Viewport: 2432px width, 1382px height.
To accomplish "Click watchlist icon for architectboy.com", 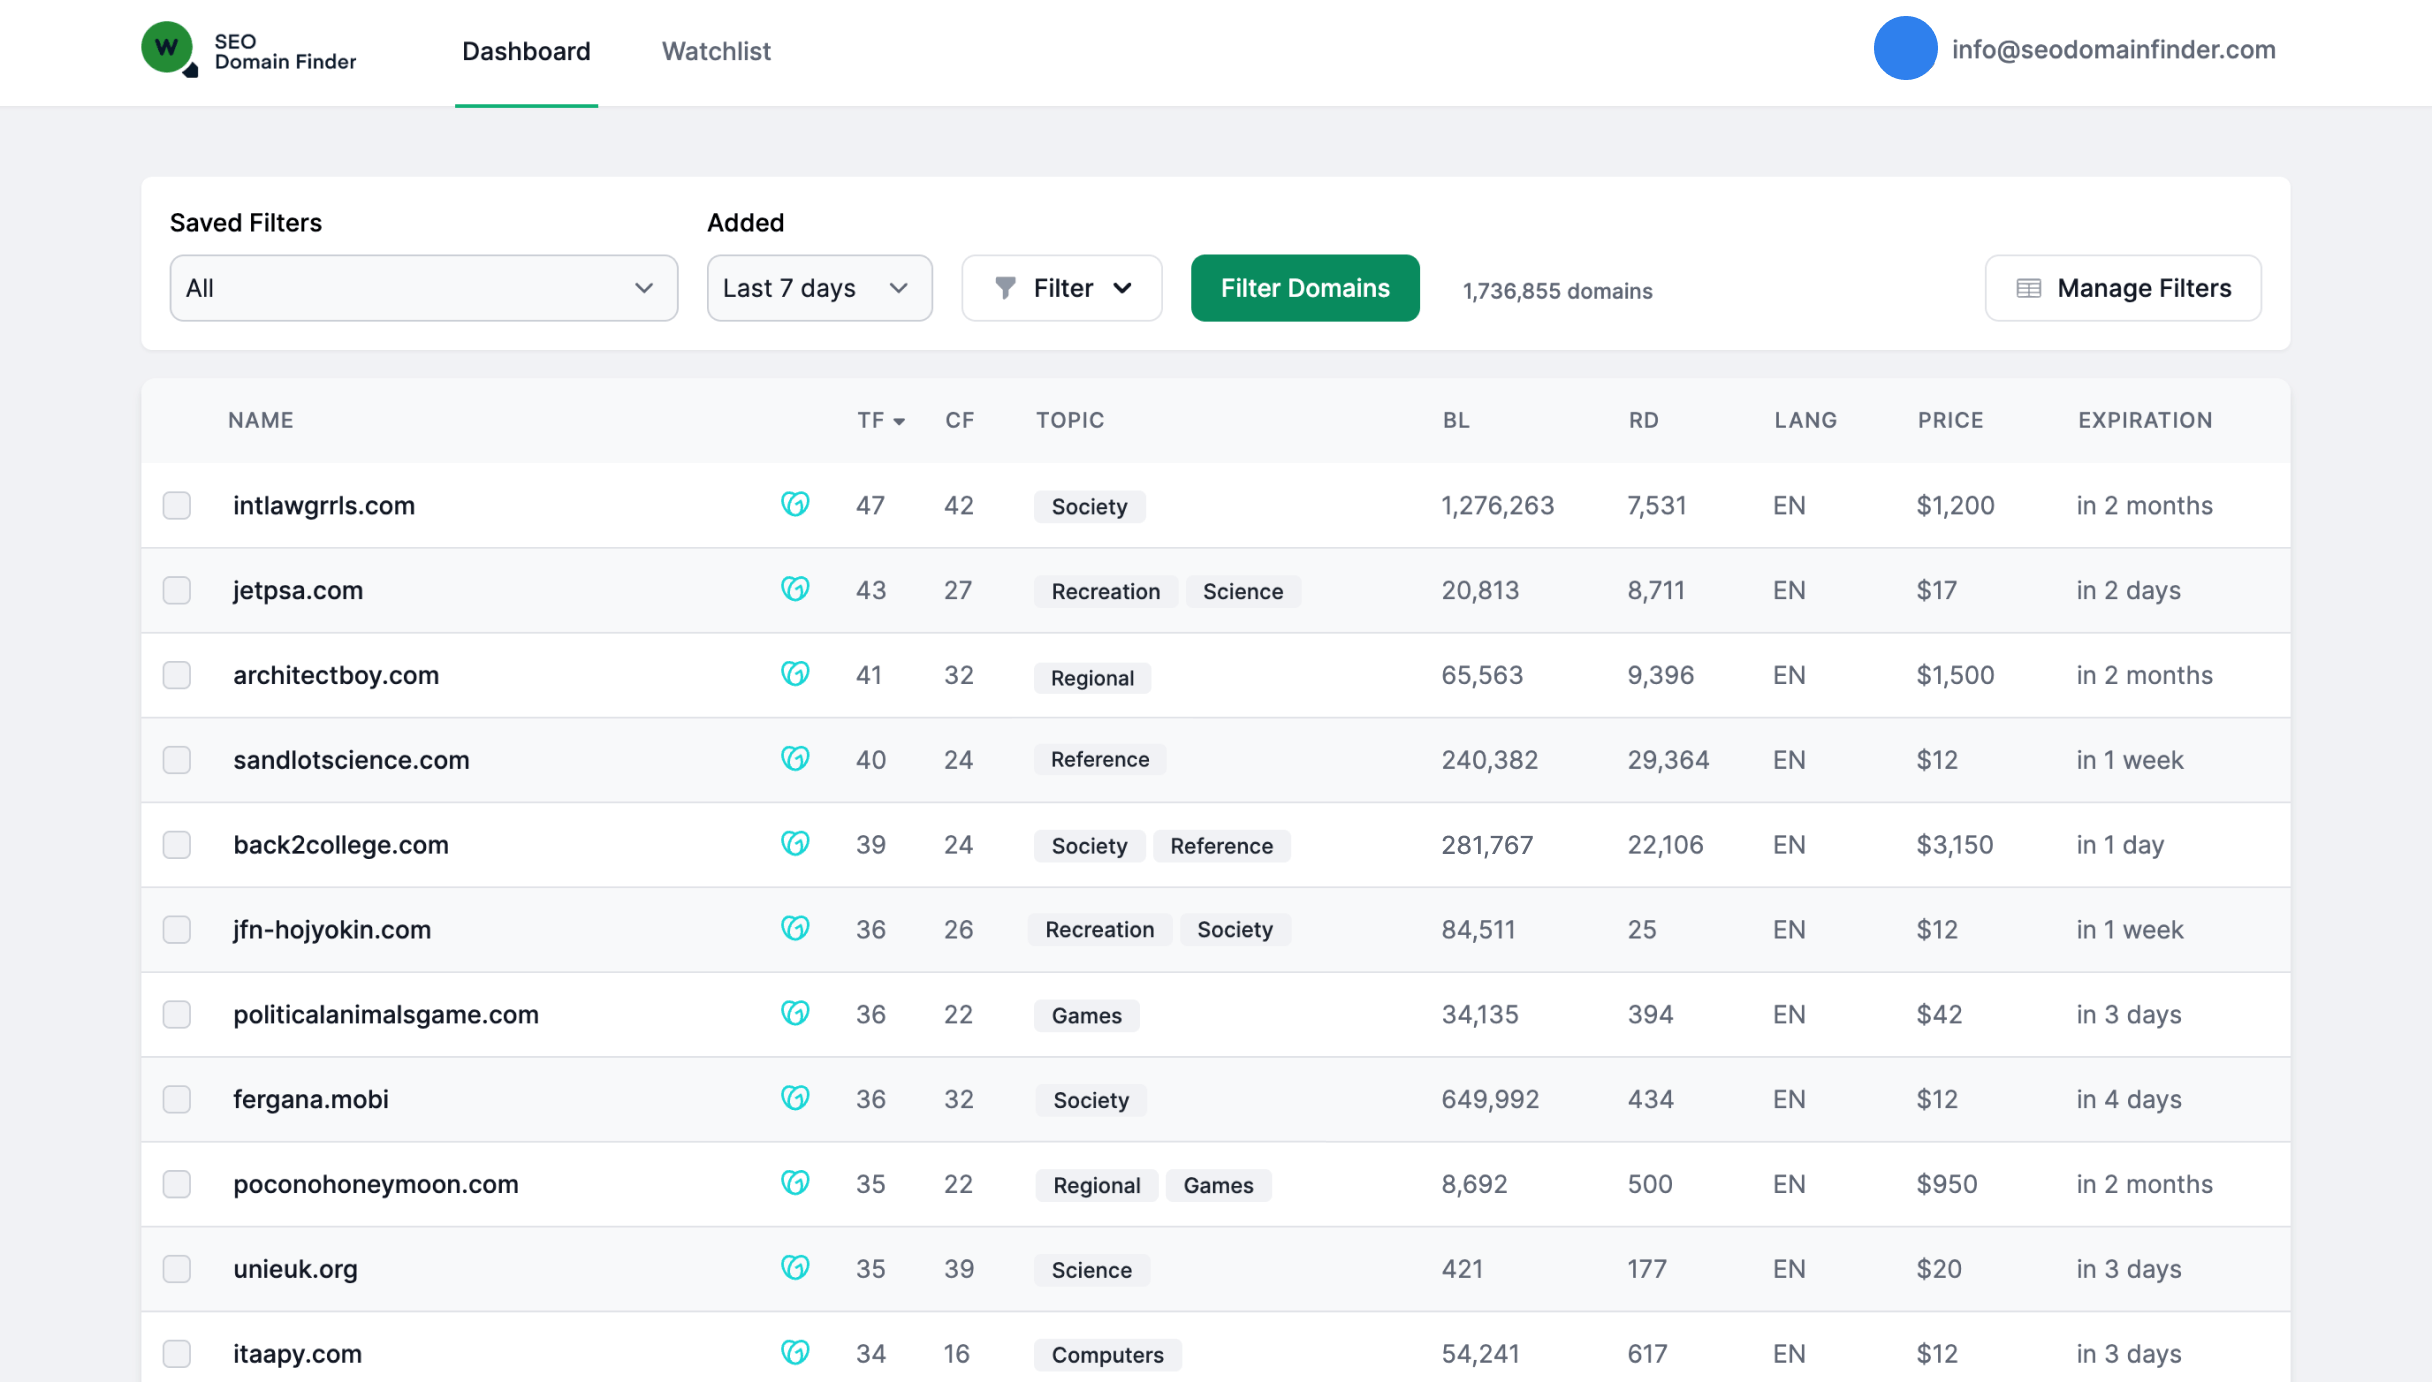I will tap(795, 674).
